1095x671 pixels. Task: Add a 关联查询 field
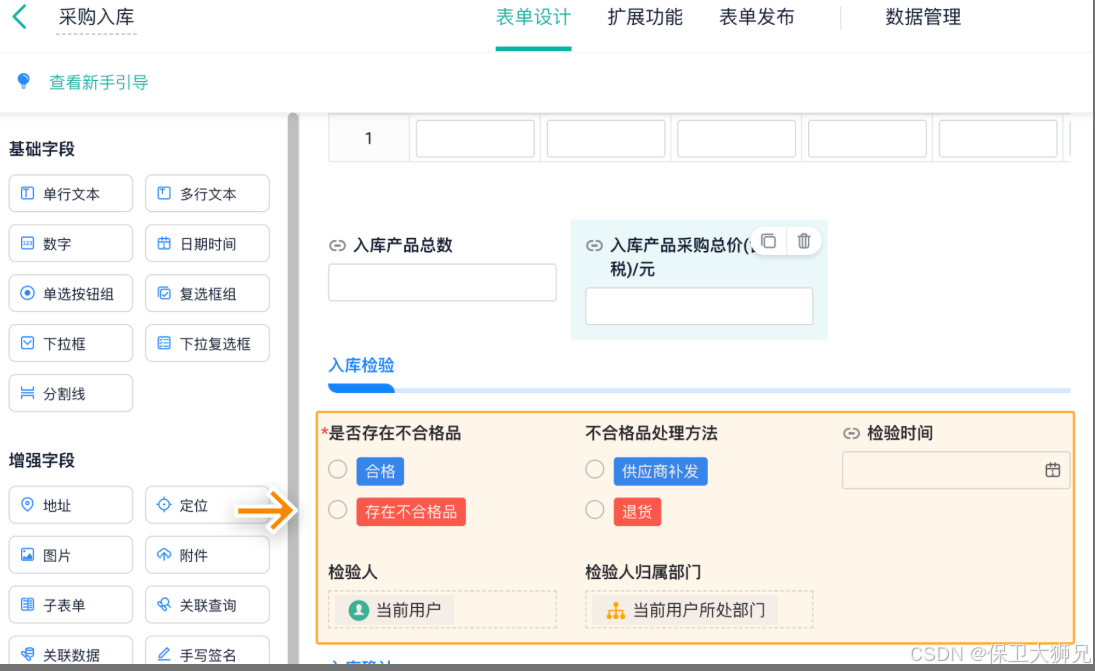(x=207, y=605)
